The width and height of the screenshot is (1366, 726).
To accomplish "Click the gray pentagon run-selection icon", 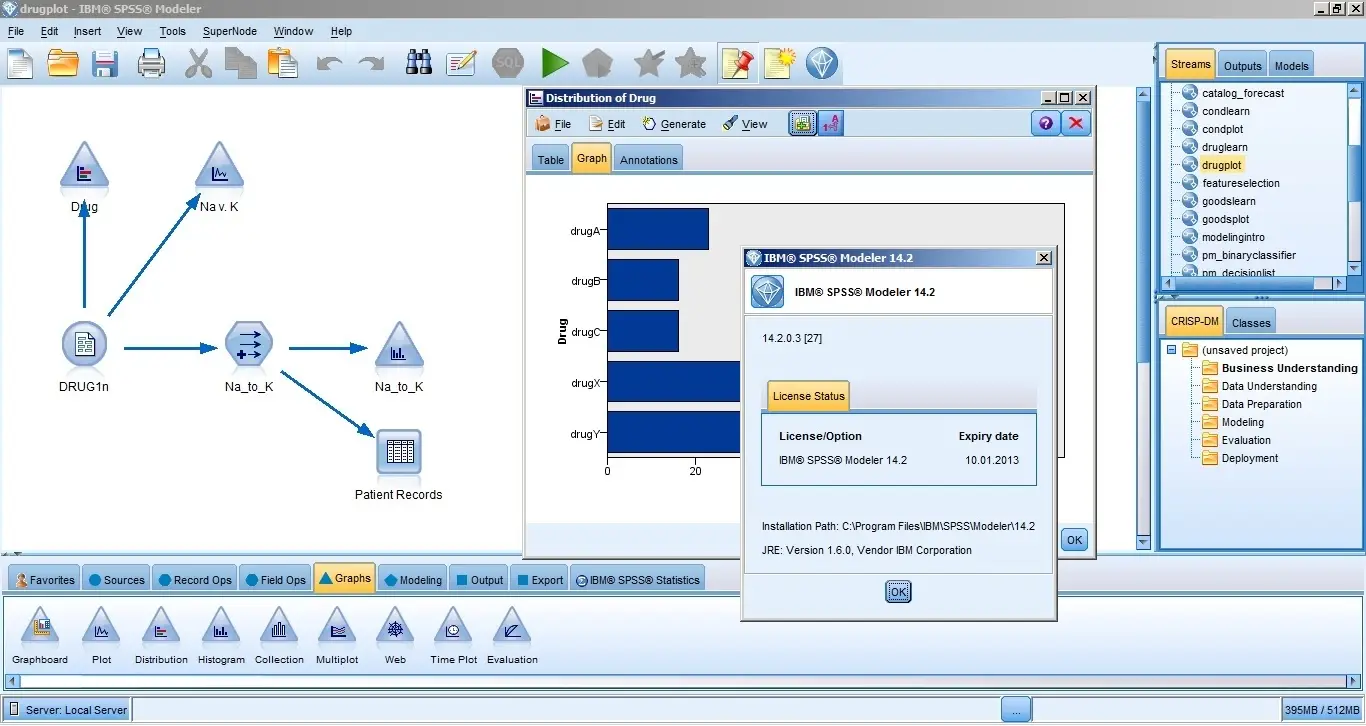I will pyautogui.click(x=597, y=64).
